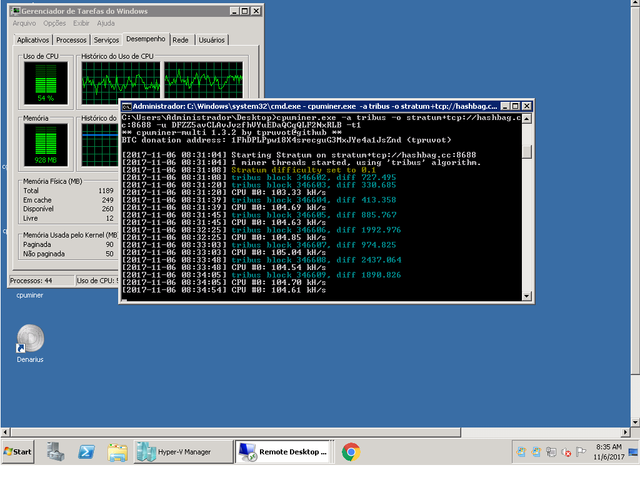Click the 'Não paginada' value 50

(x=110, y=254)
